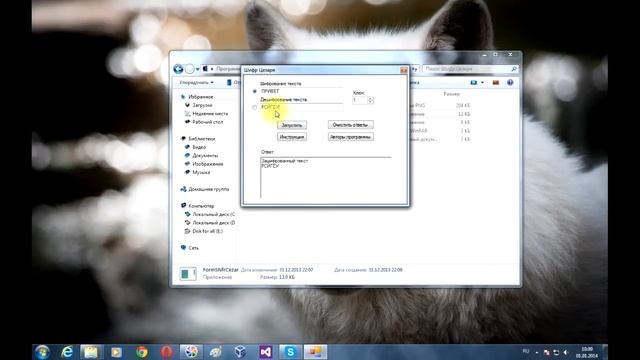Close the Шифр Цезаря dialog
The height and width of the screenshot is (360, 640).
point(403,70)
